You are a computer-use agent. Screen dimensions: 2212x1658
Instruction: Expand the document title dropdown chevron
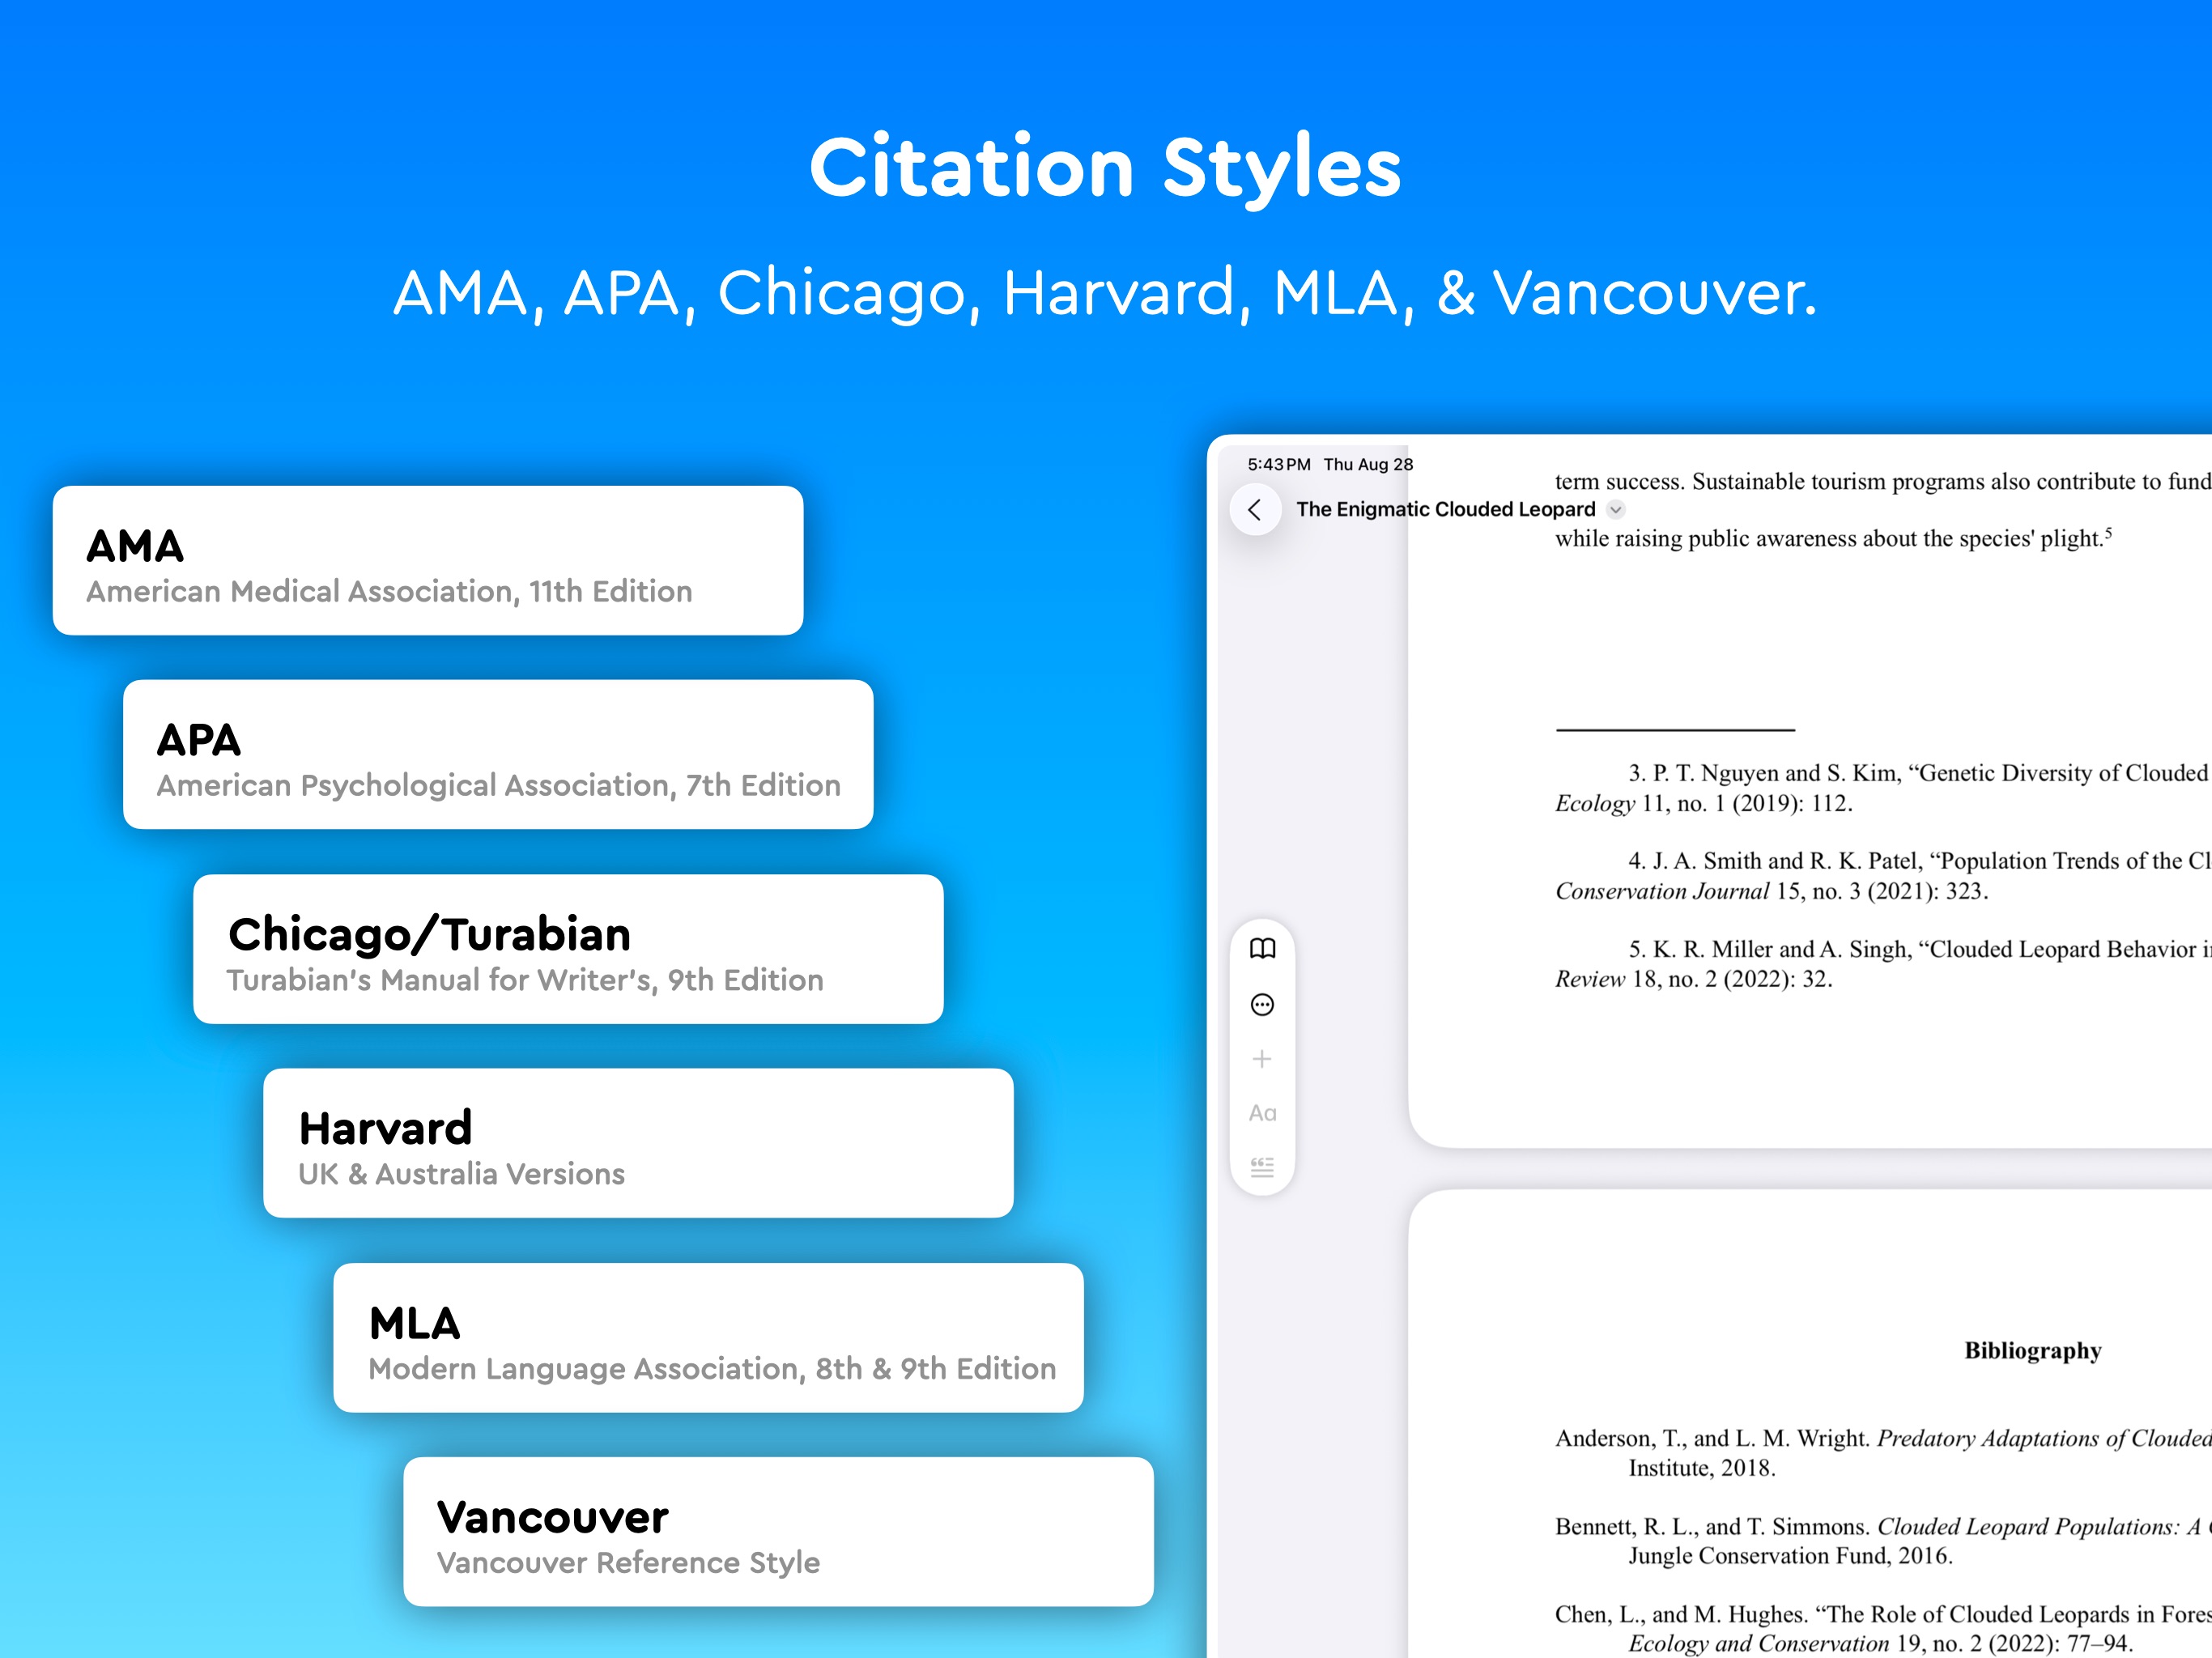[x=1616, y=510]
